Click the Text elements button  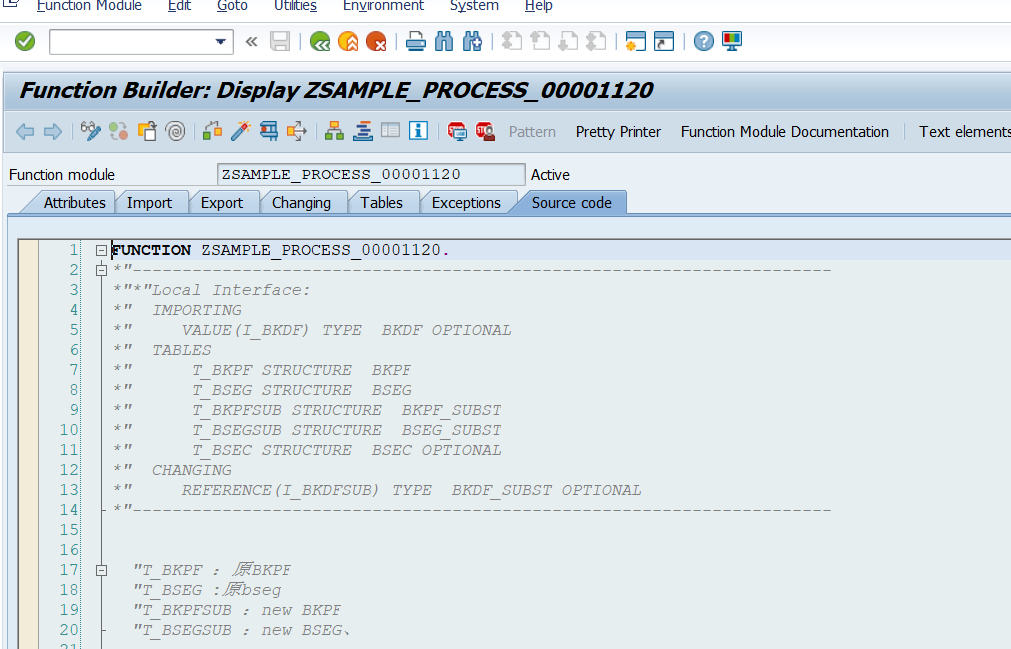pos(965,131)
